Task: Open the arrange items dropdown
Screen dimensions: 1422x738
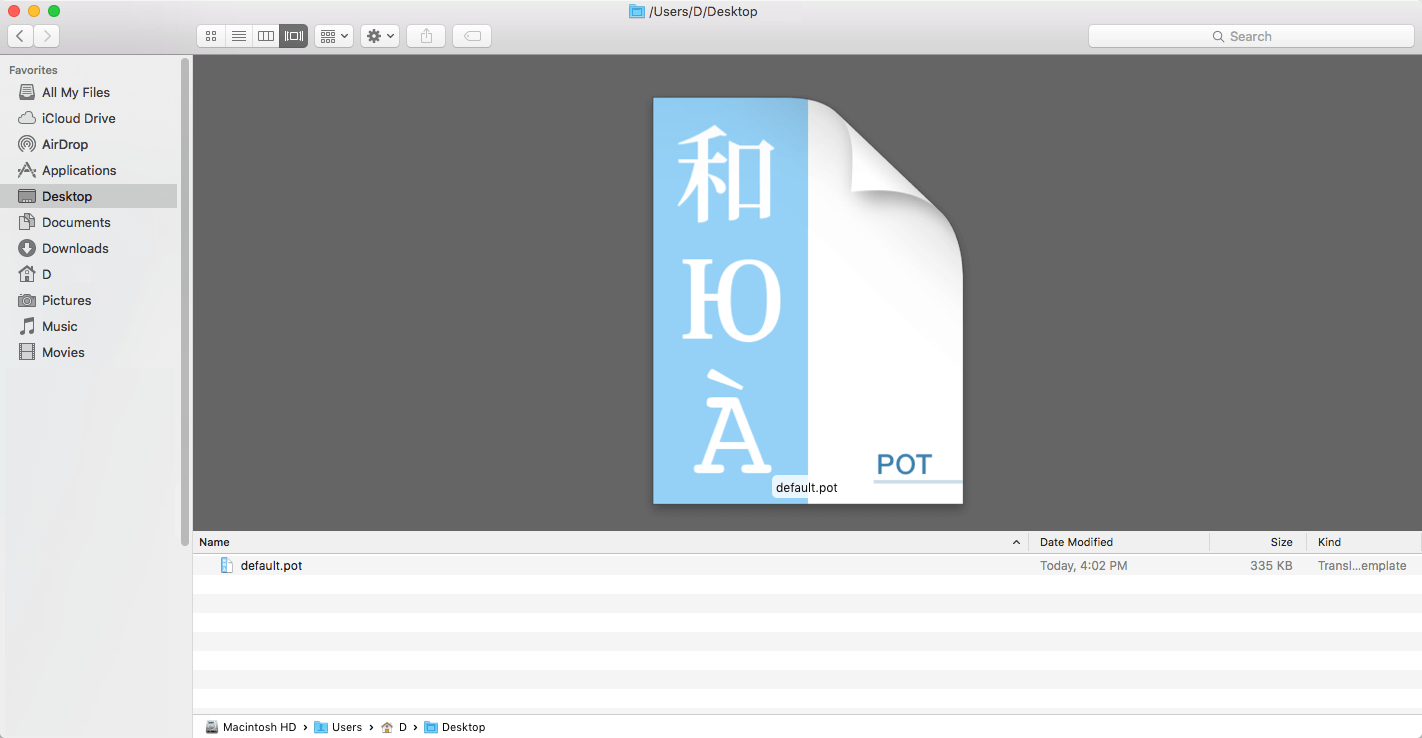Action: point(334,36)
